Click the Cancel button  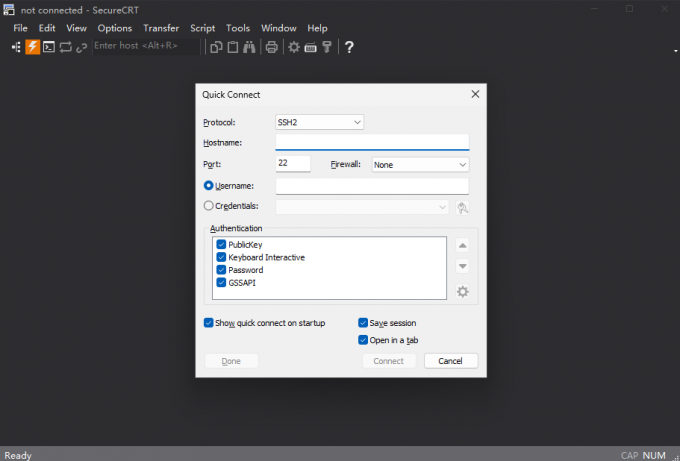click(451, 361)
